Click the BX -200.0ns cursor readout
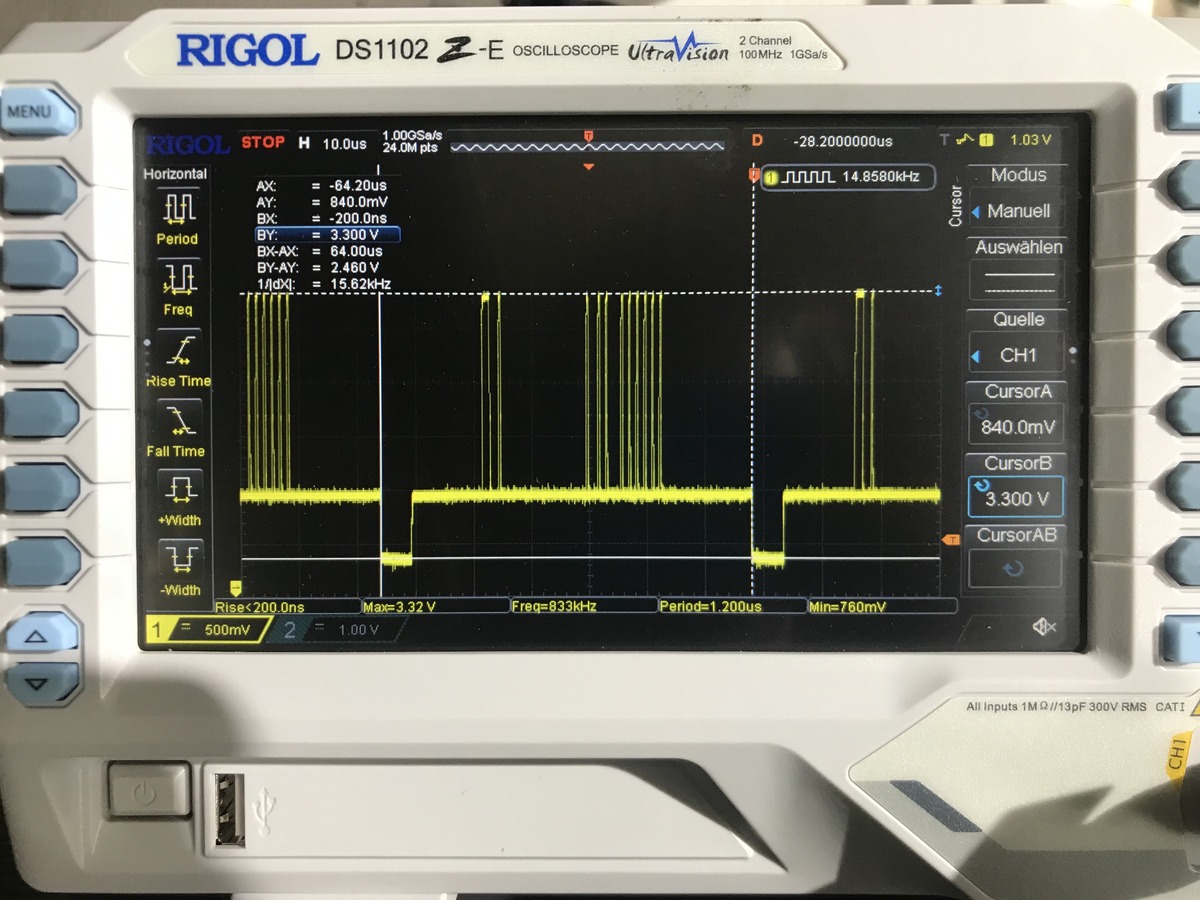The height and width of the screenshot is (900, 1200). click(x=320, y=218)
